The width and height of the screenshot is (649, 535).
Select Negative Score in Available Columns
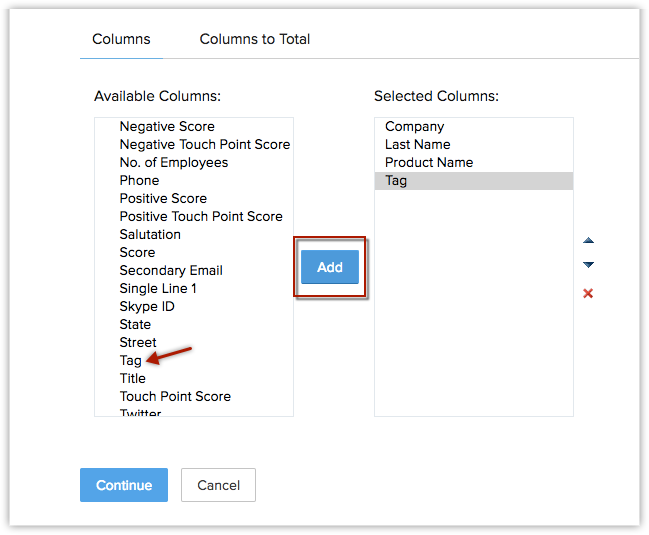(x=167, y=126)
